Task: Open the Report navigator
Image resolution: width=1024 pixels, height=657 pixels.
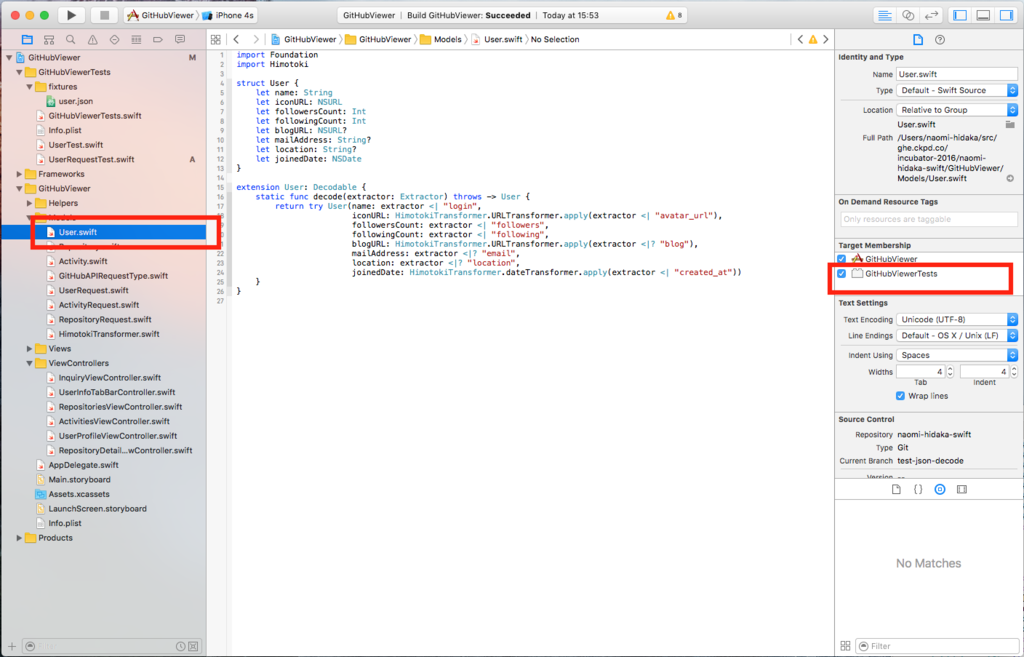Action: [180, 40]
